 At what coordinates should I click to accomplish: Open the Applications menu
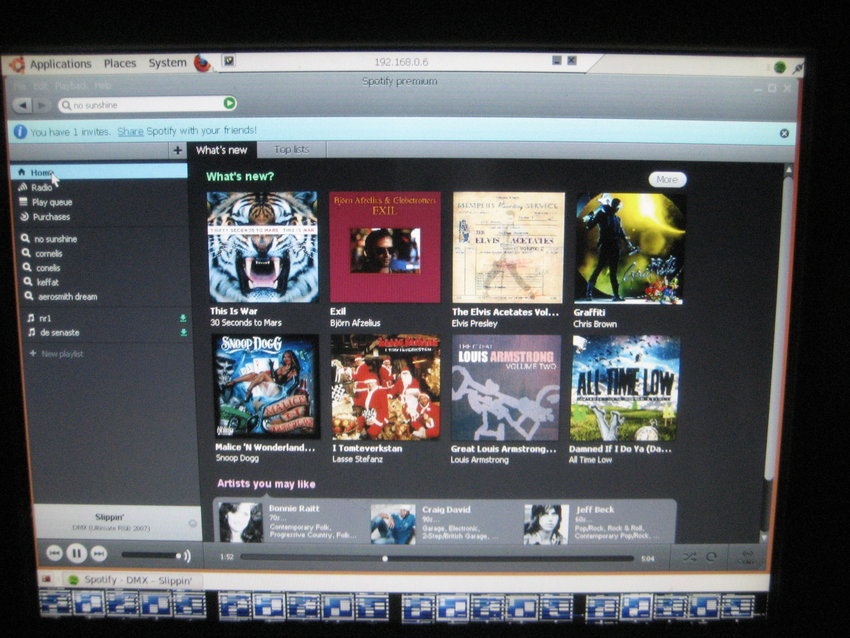point(60,64)
